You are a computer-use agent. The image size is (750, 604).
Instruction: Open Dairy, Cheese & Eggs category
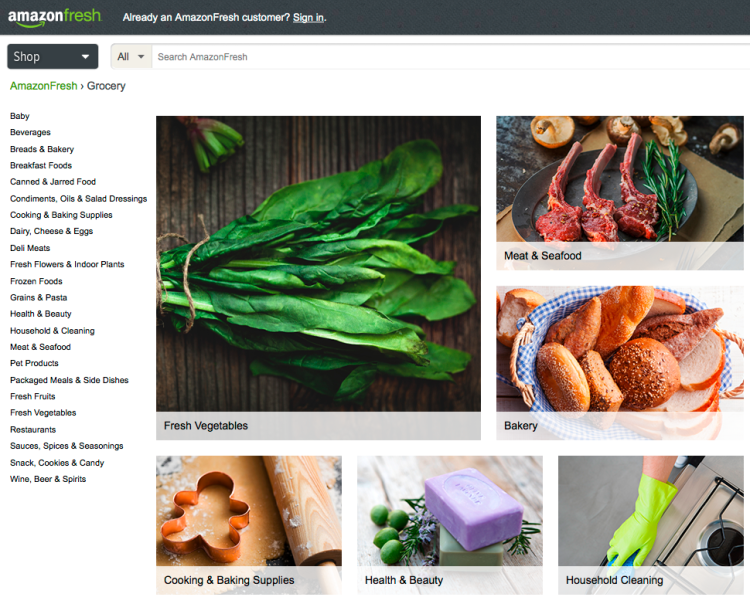[x=51, y=231]
